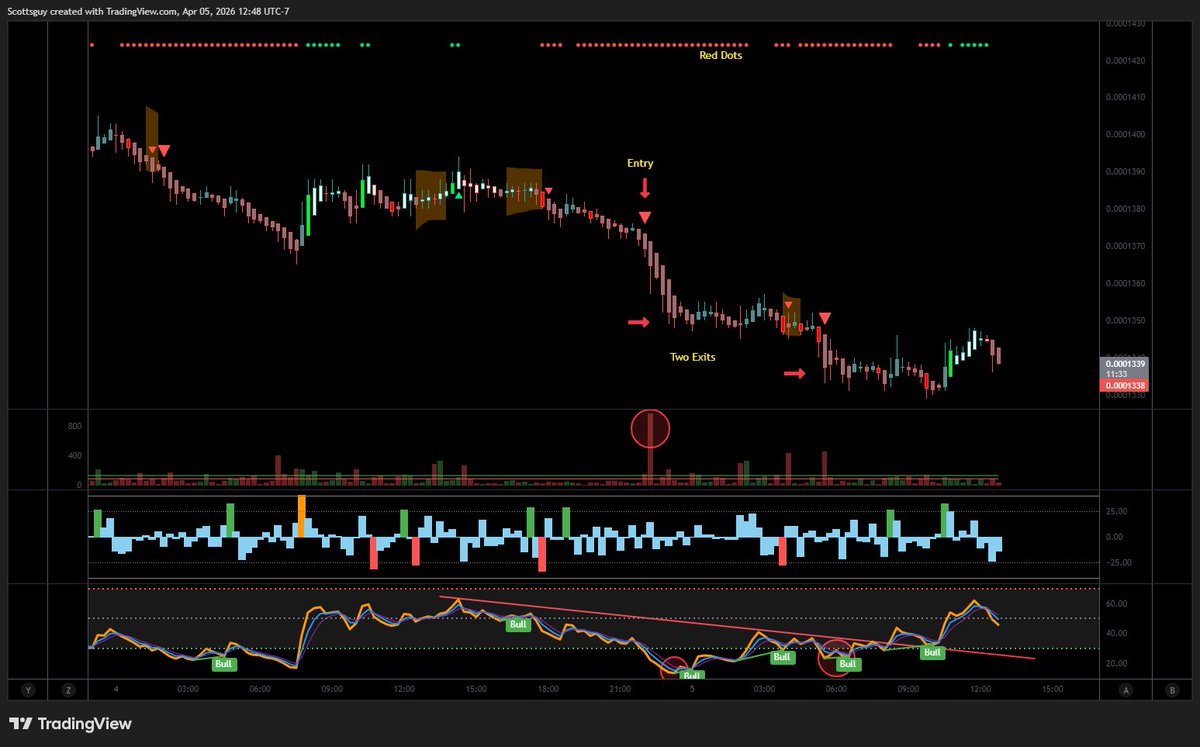
Task: Select the Two Exits text label
Action: [x=693, y=356]
